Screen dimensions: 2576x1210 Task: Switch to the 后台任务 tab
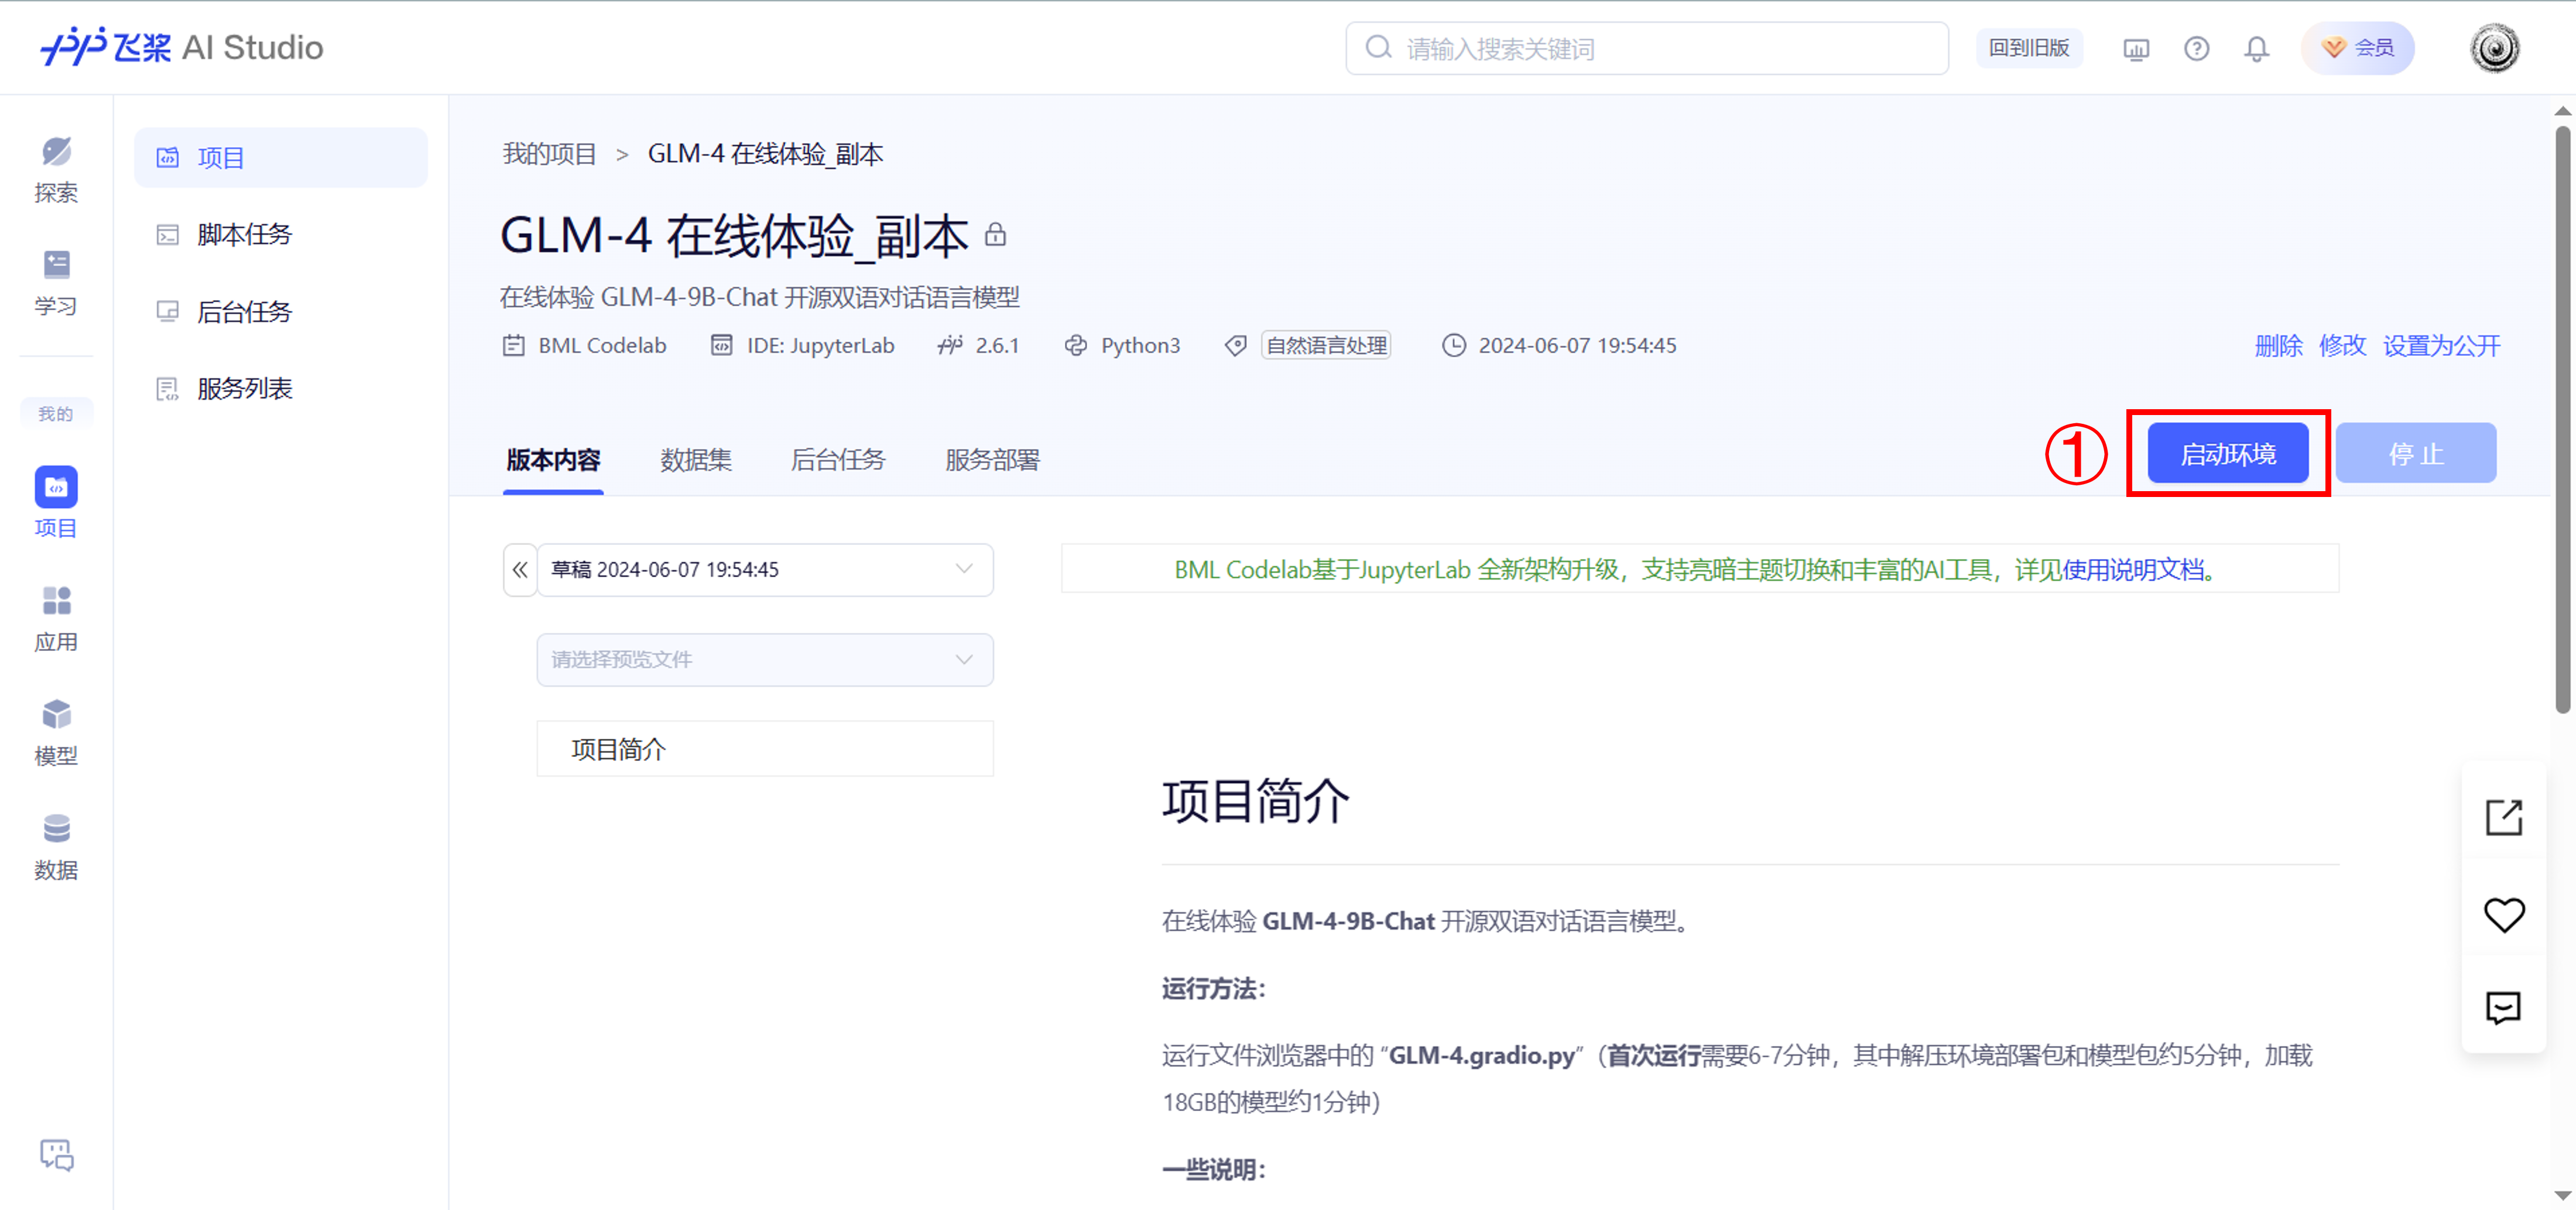pos(838,460)
